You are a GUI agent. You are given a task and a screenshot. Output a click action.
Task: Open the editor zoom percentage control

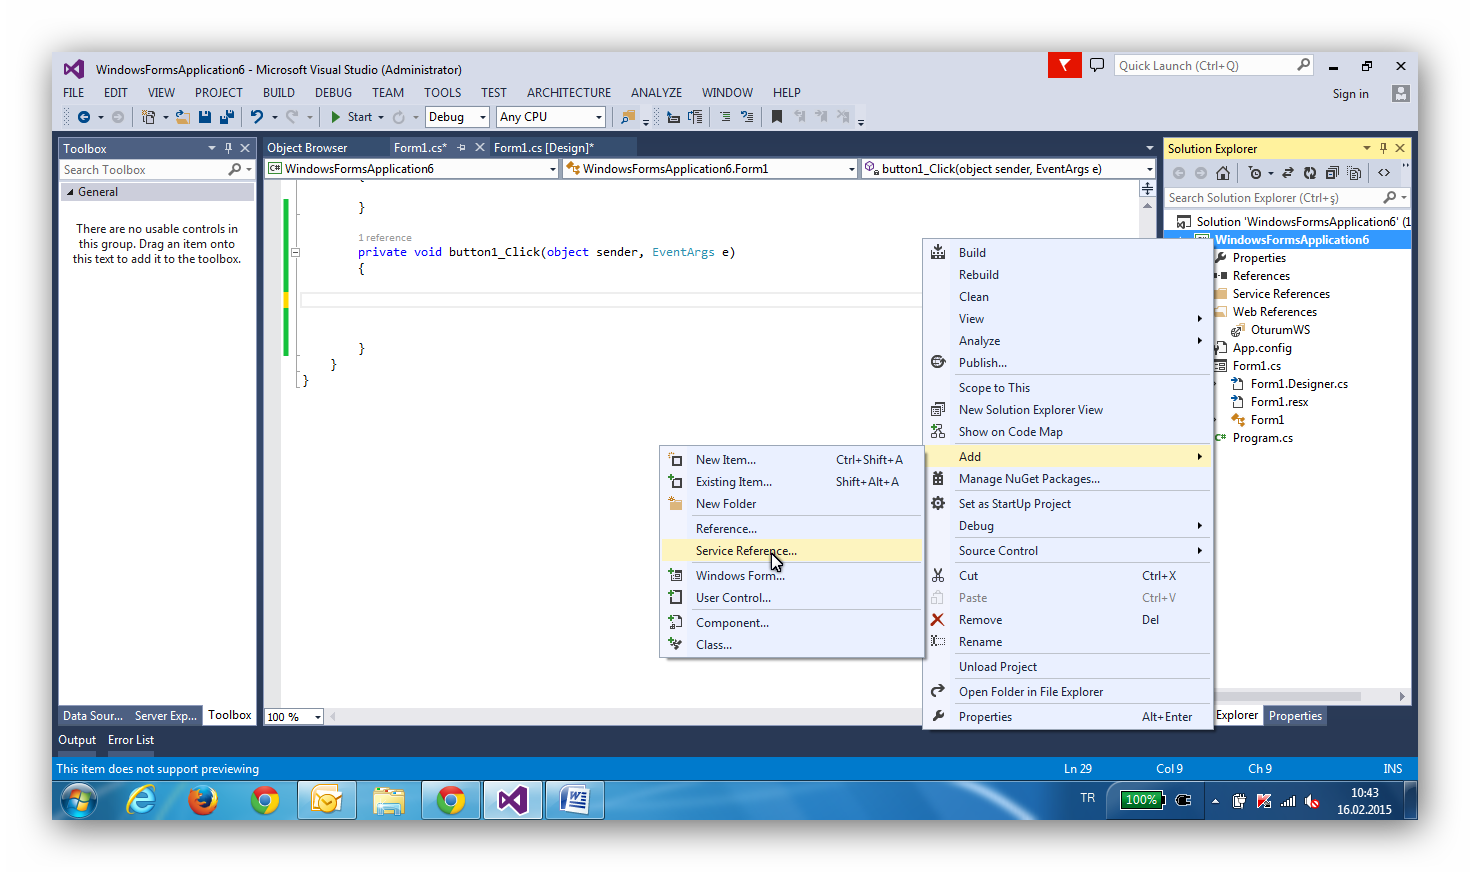point(293,716)
